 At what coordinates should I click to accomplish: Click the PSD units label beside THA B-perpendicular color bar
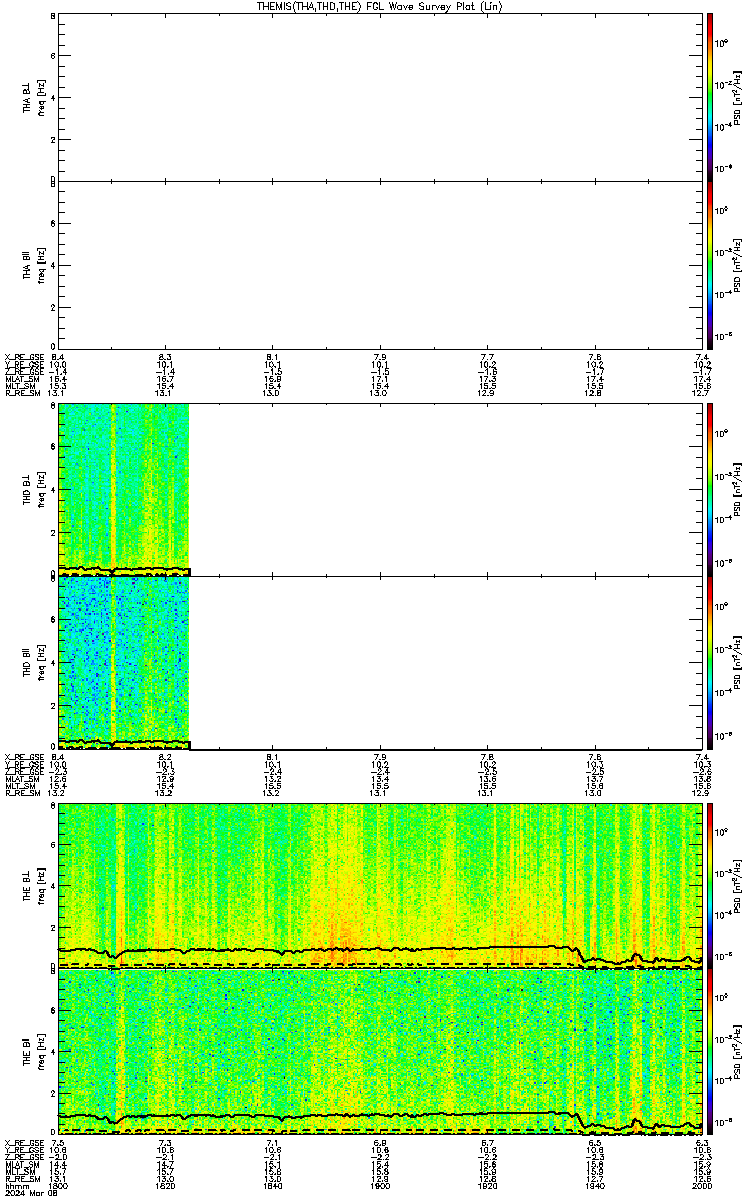coord(738,96)
